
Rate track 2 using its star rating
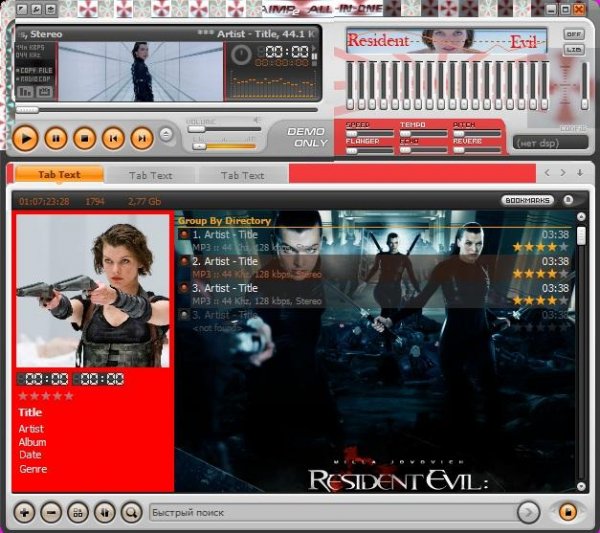(x=541, y=274)
